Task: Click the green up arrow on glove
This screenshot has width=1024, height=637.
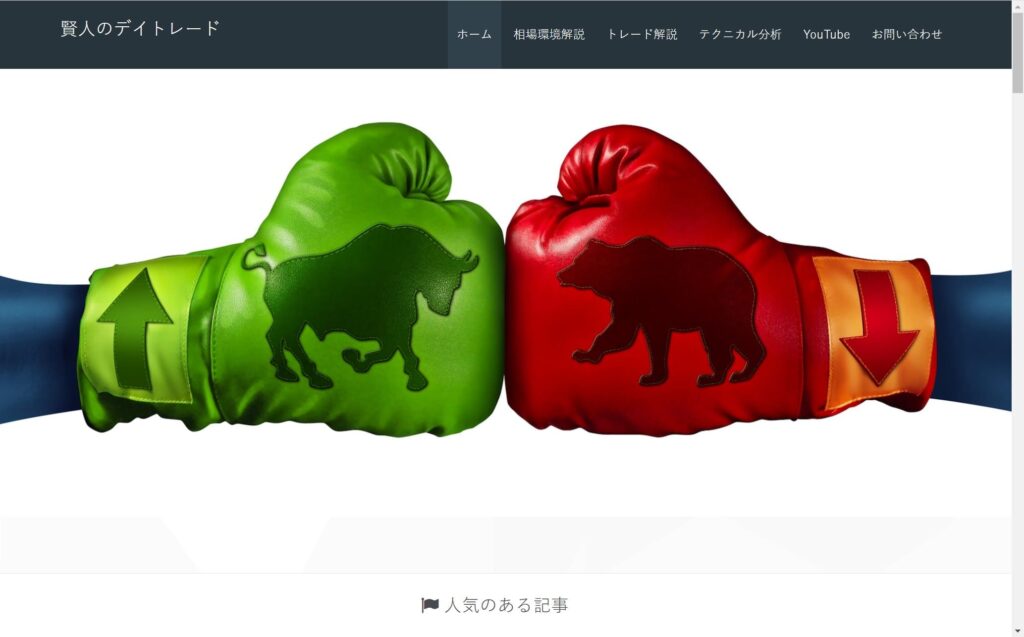Action: point(135,329)
